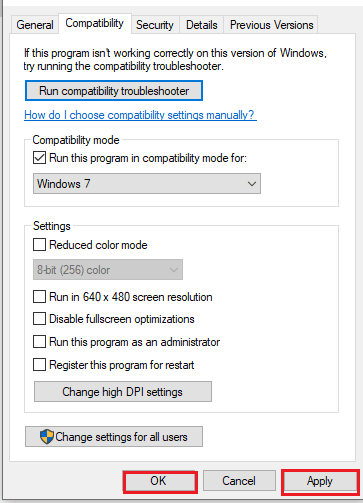
Task: Confirm the dialog with OK
Action: (160, 481)
